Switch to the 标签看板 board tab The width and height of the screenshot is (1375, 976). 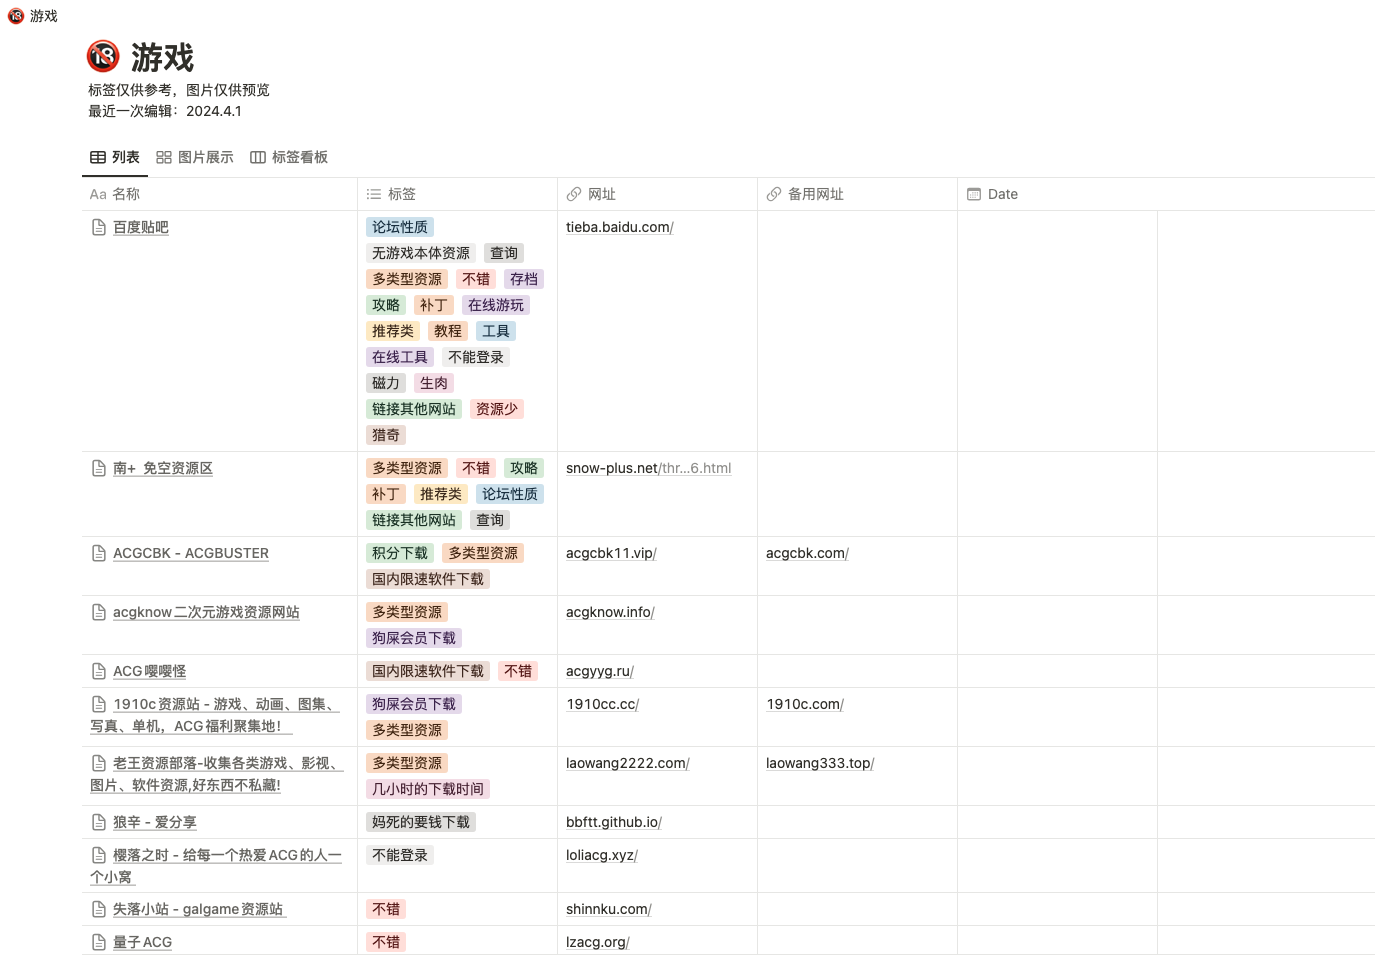pyautogui.click(x=289, y=157)
